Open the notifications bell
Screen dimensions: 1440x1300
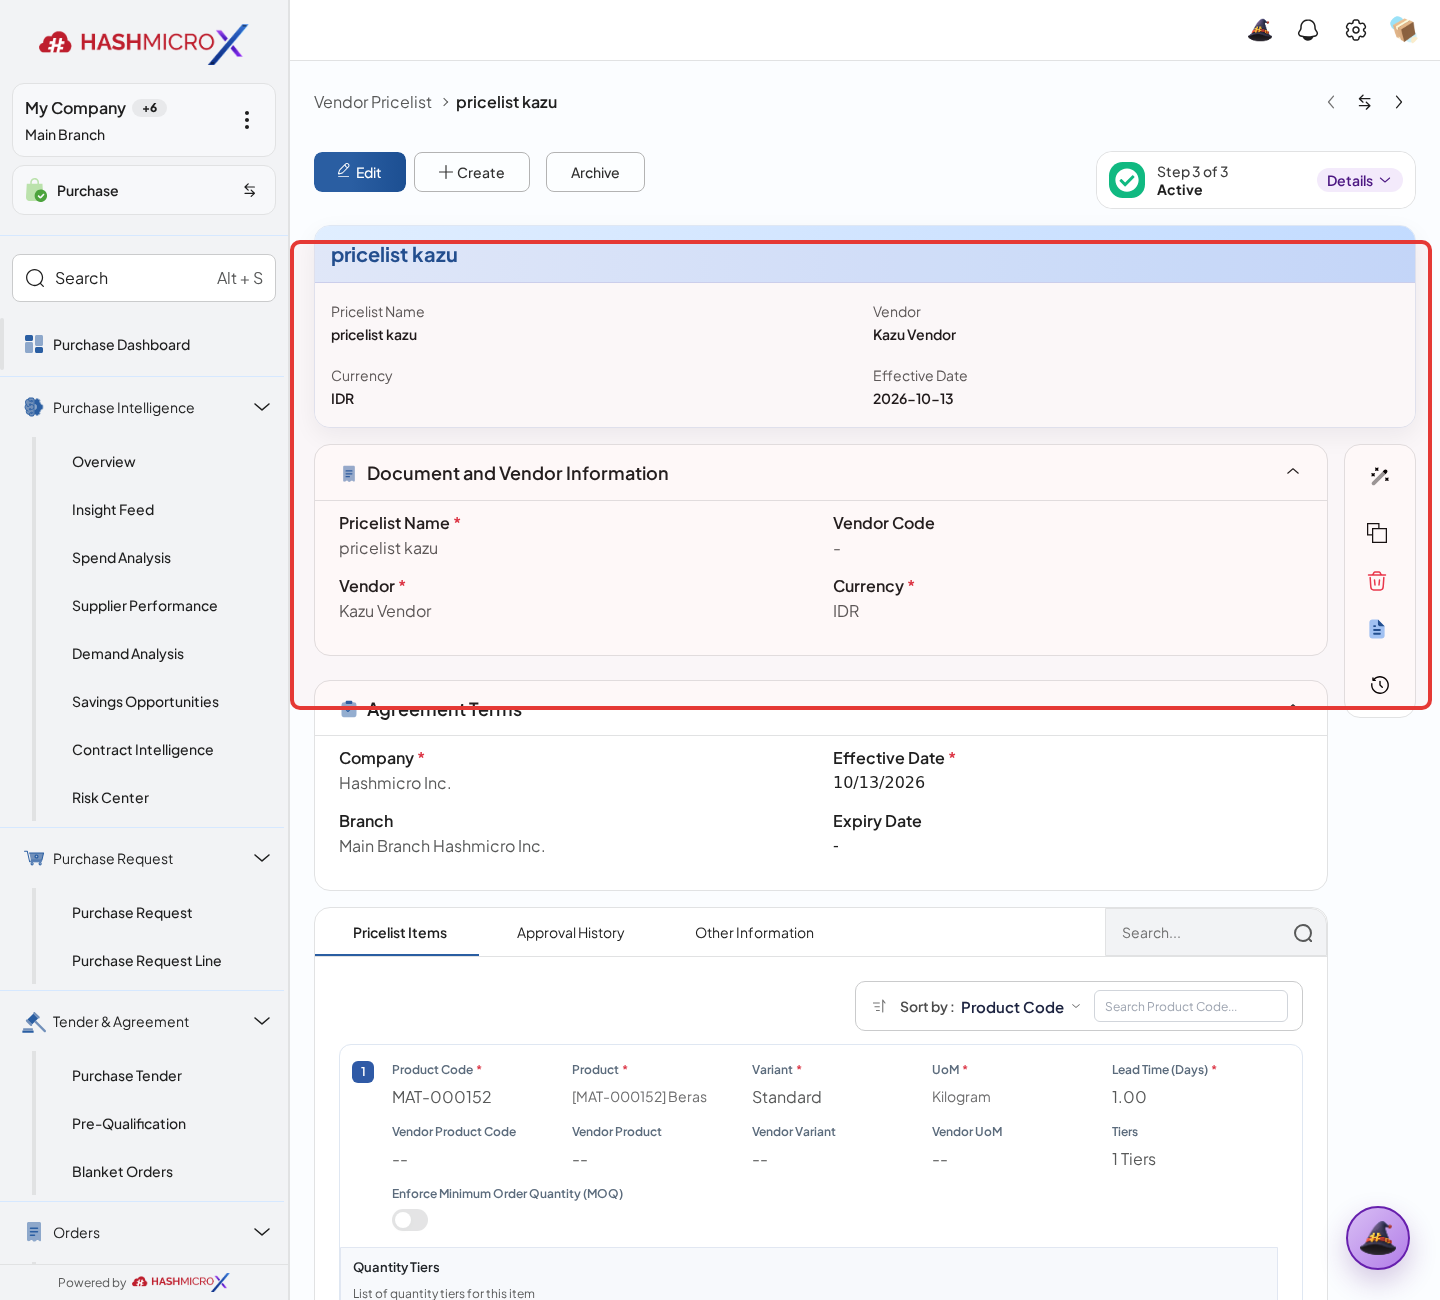[1308, 30]
